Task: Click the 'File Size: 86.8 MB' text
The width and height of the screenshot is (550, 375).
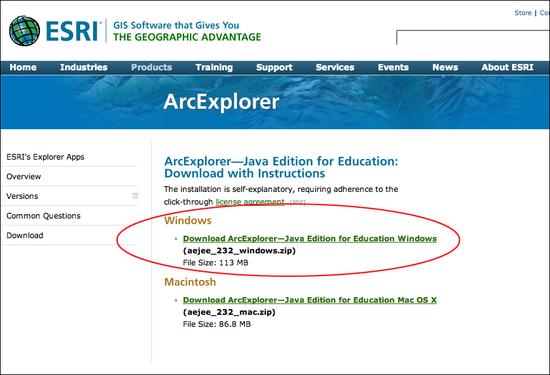Action: pos(217,324)
